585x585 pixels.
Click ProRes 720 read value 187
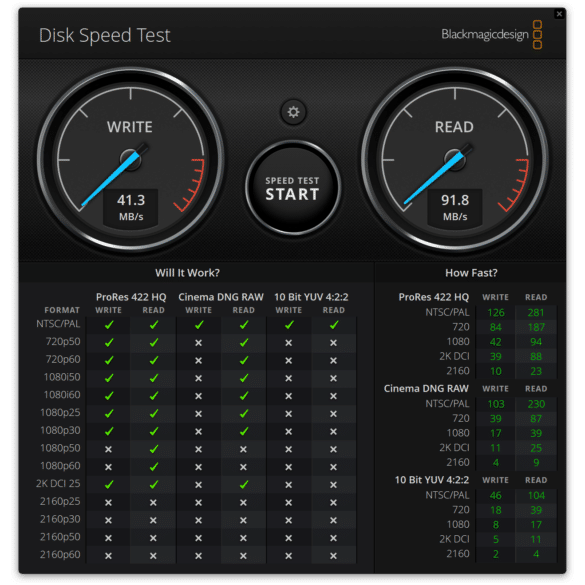(x=536, y=327)
